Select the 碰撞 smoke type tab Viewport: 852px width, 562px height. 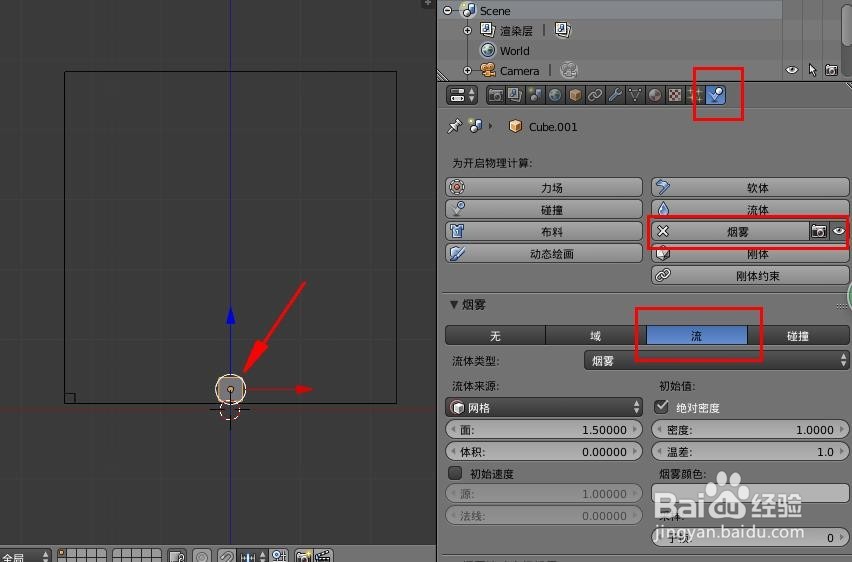(798, 335)
